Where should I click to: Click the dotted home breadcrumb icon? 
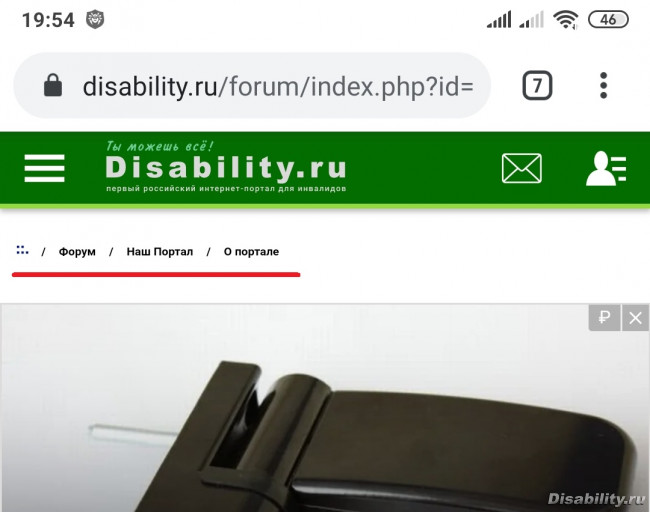click(x=22, y=250)
